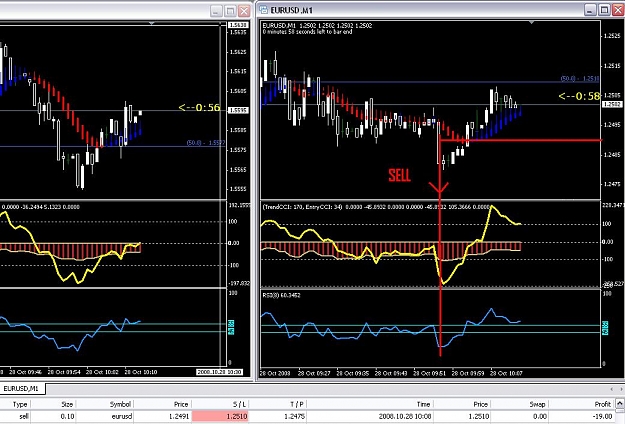Minimize the left chart window
Viewport: 625px width, 424px height.
(x=216, y=11)
